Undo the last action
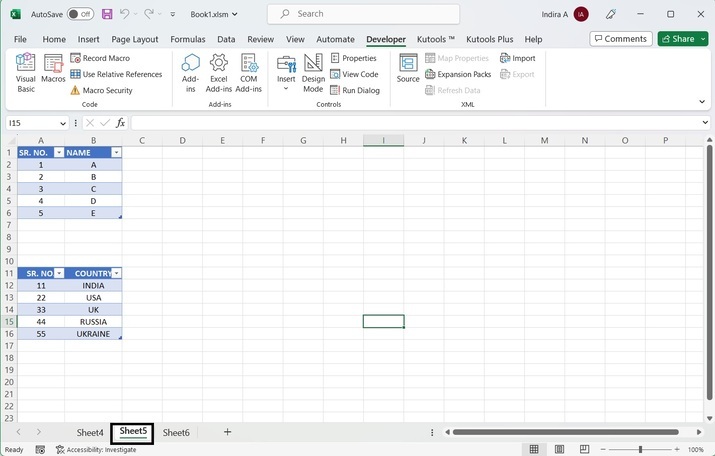 [124, 14]
